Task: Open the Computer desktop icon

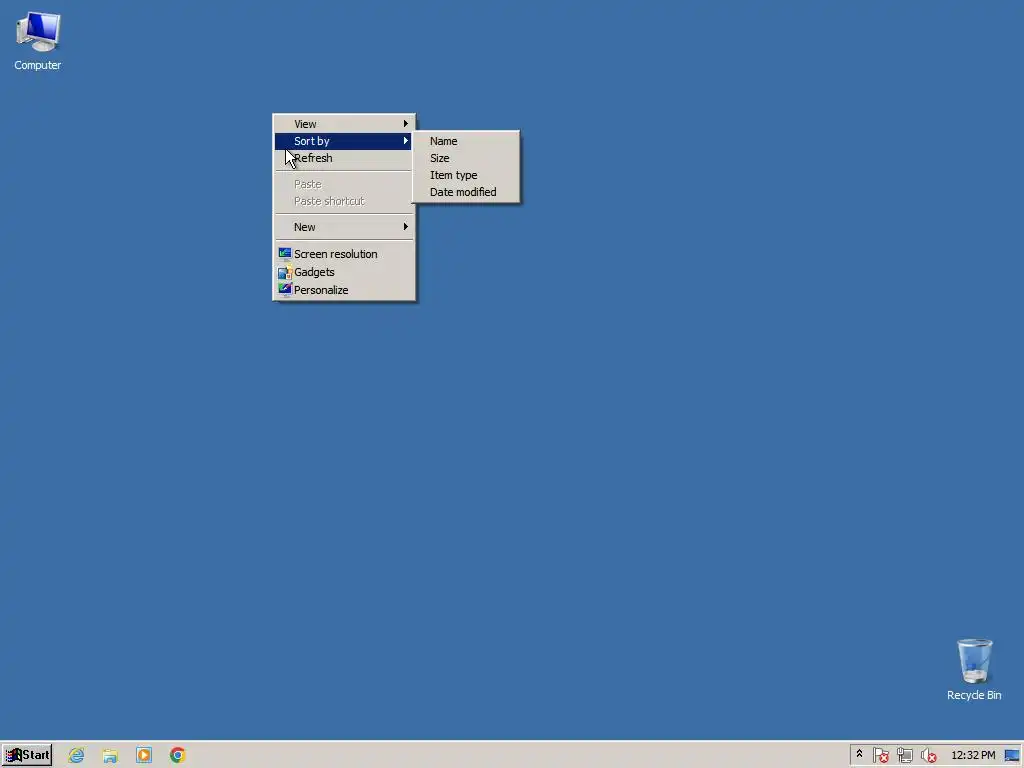Action: (x=38, y=40)
